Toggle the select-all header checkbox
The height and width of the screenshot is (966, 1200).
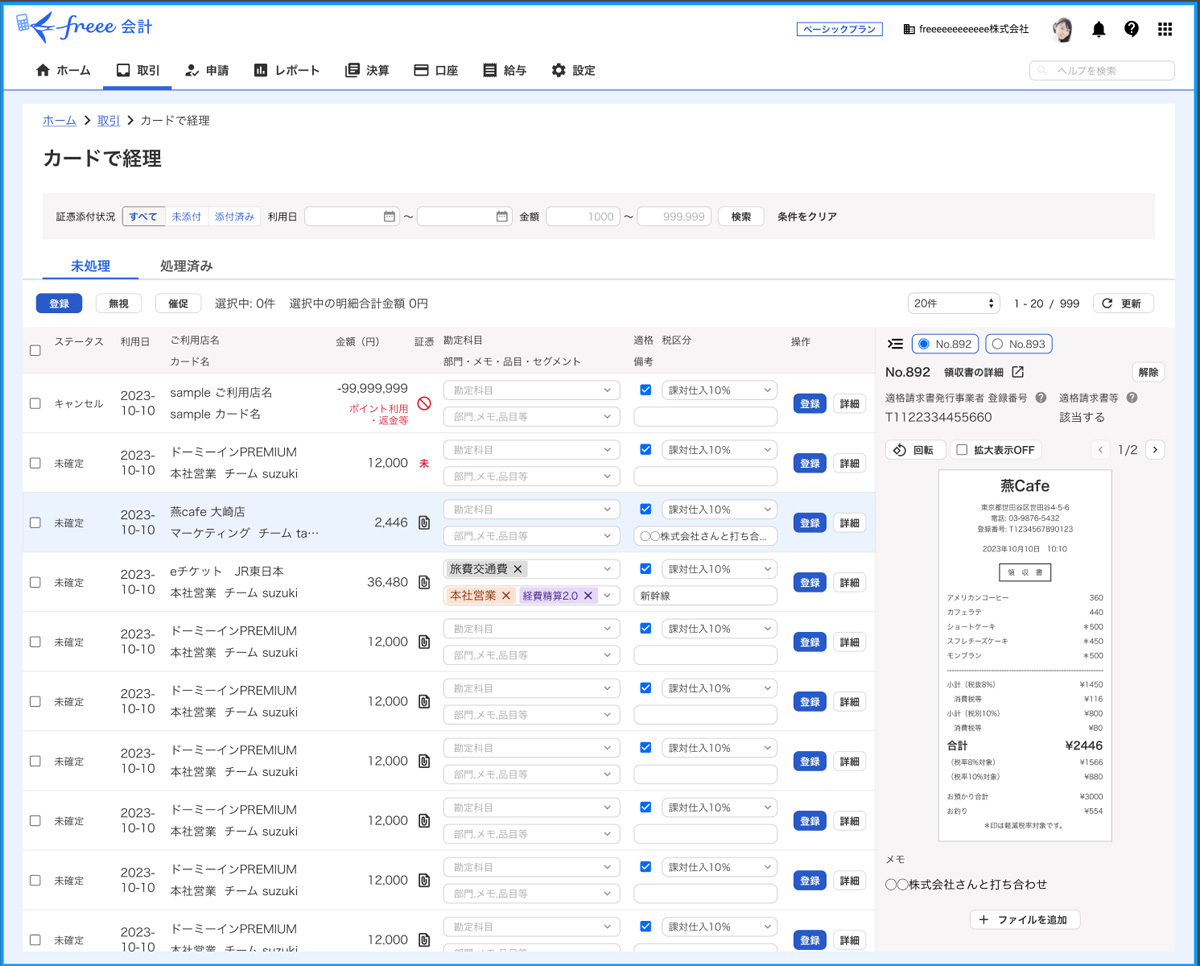click(35, 351)
